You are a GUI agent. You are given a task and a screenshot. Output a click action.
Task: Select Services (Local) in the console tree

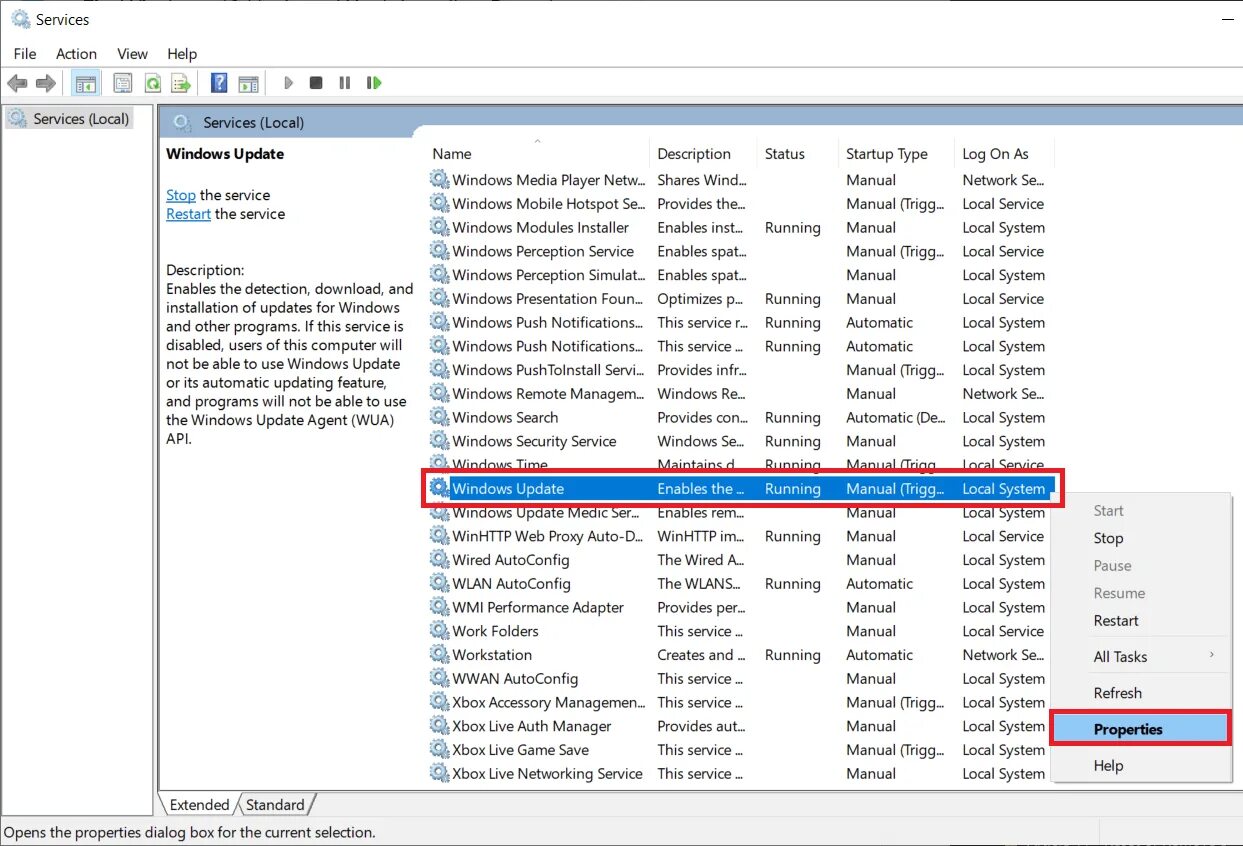coord(69,119)
